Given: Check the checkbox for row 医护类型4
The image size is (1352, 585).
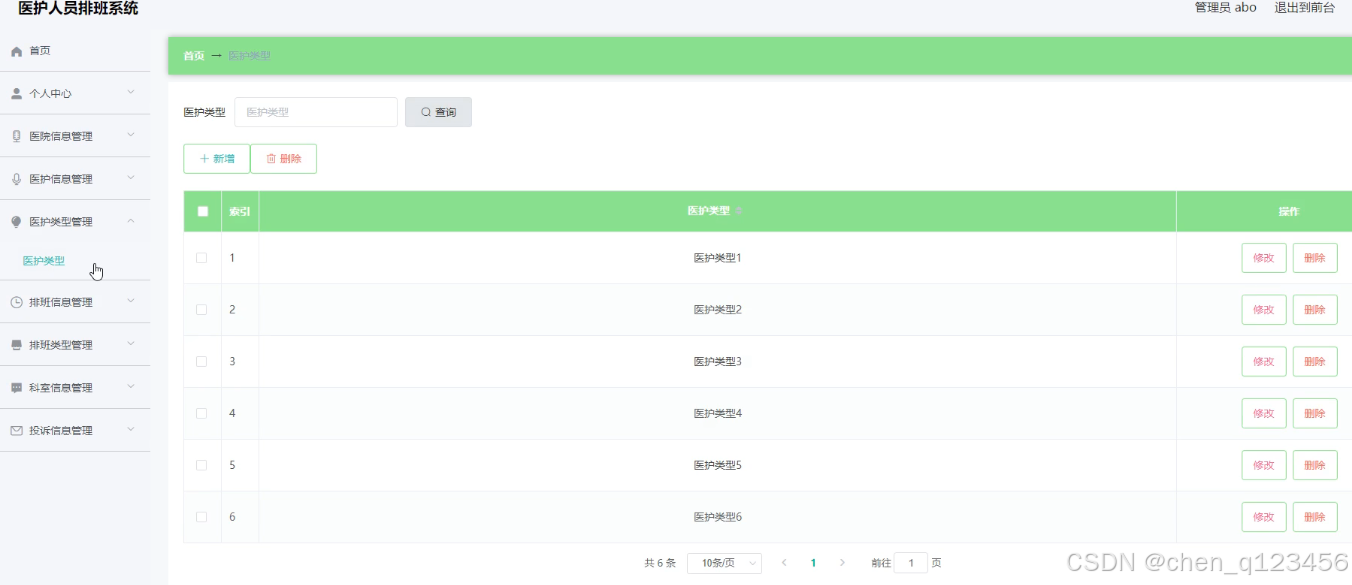Looking at the screenshot, I should [x=201, y=413].
